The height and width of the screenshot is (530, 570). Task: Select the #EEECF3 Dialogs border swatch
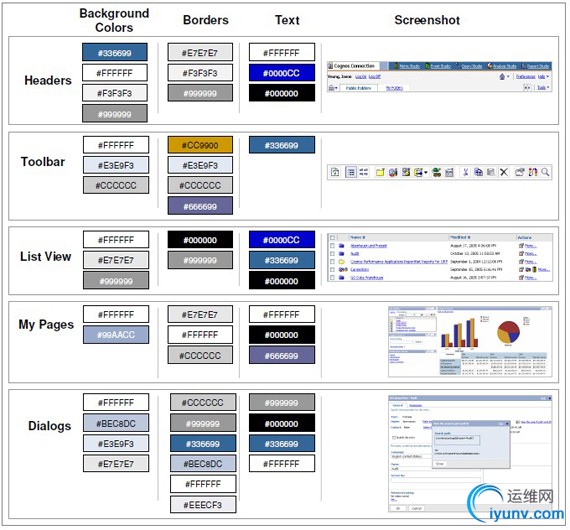[x=203, y=505]
